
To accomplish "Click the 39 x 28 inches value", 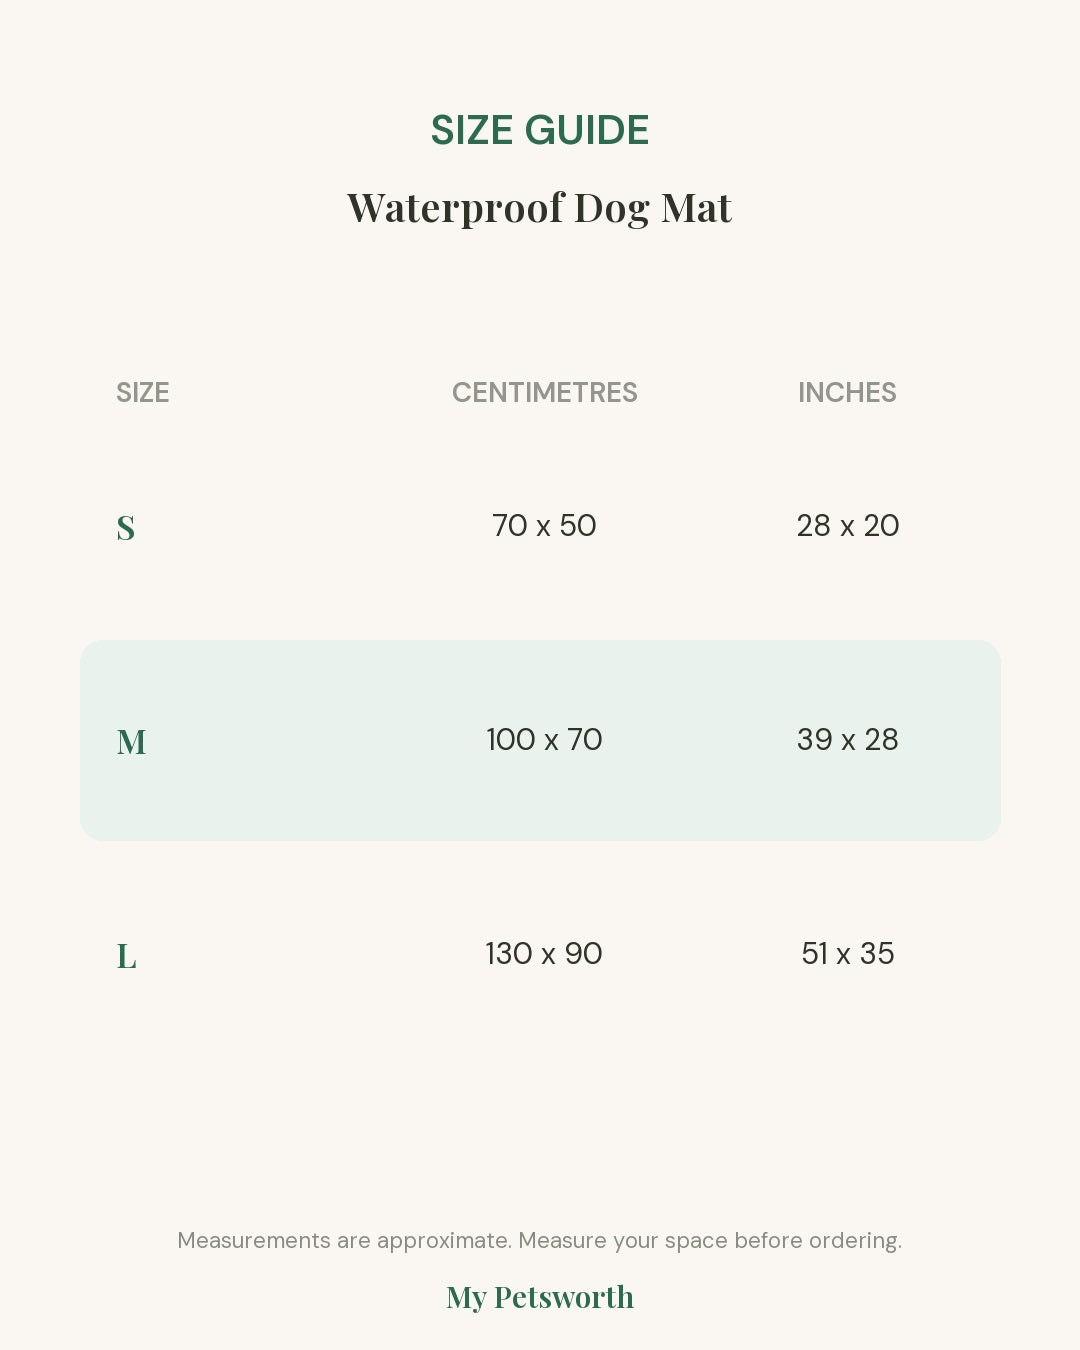I will click(x=848, y=740).
